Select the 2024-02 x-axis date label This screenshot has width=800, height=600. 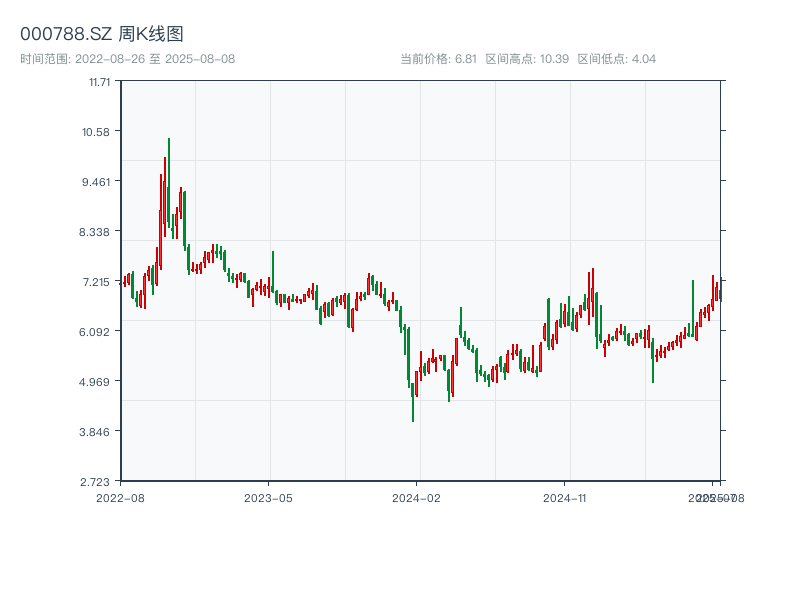coord(417,497)
